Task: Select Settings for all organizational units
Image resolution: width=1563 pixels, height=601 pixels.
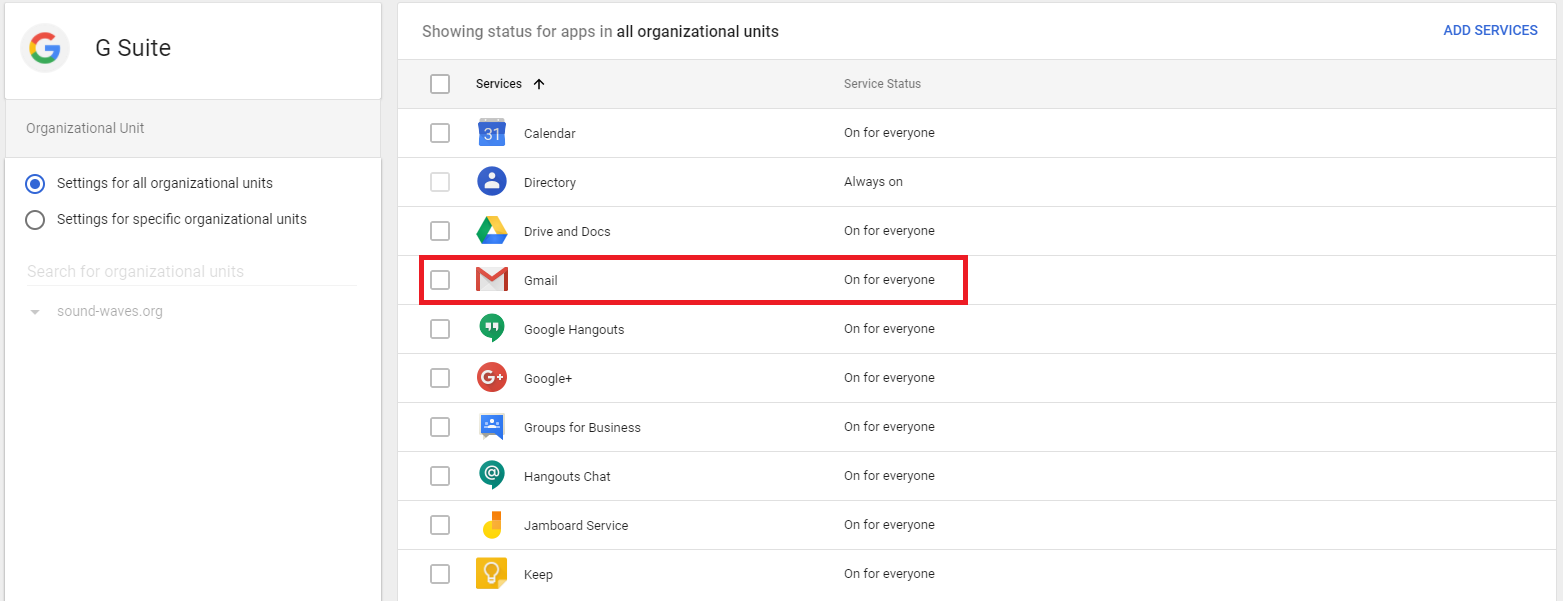Action: pos(35,184)
